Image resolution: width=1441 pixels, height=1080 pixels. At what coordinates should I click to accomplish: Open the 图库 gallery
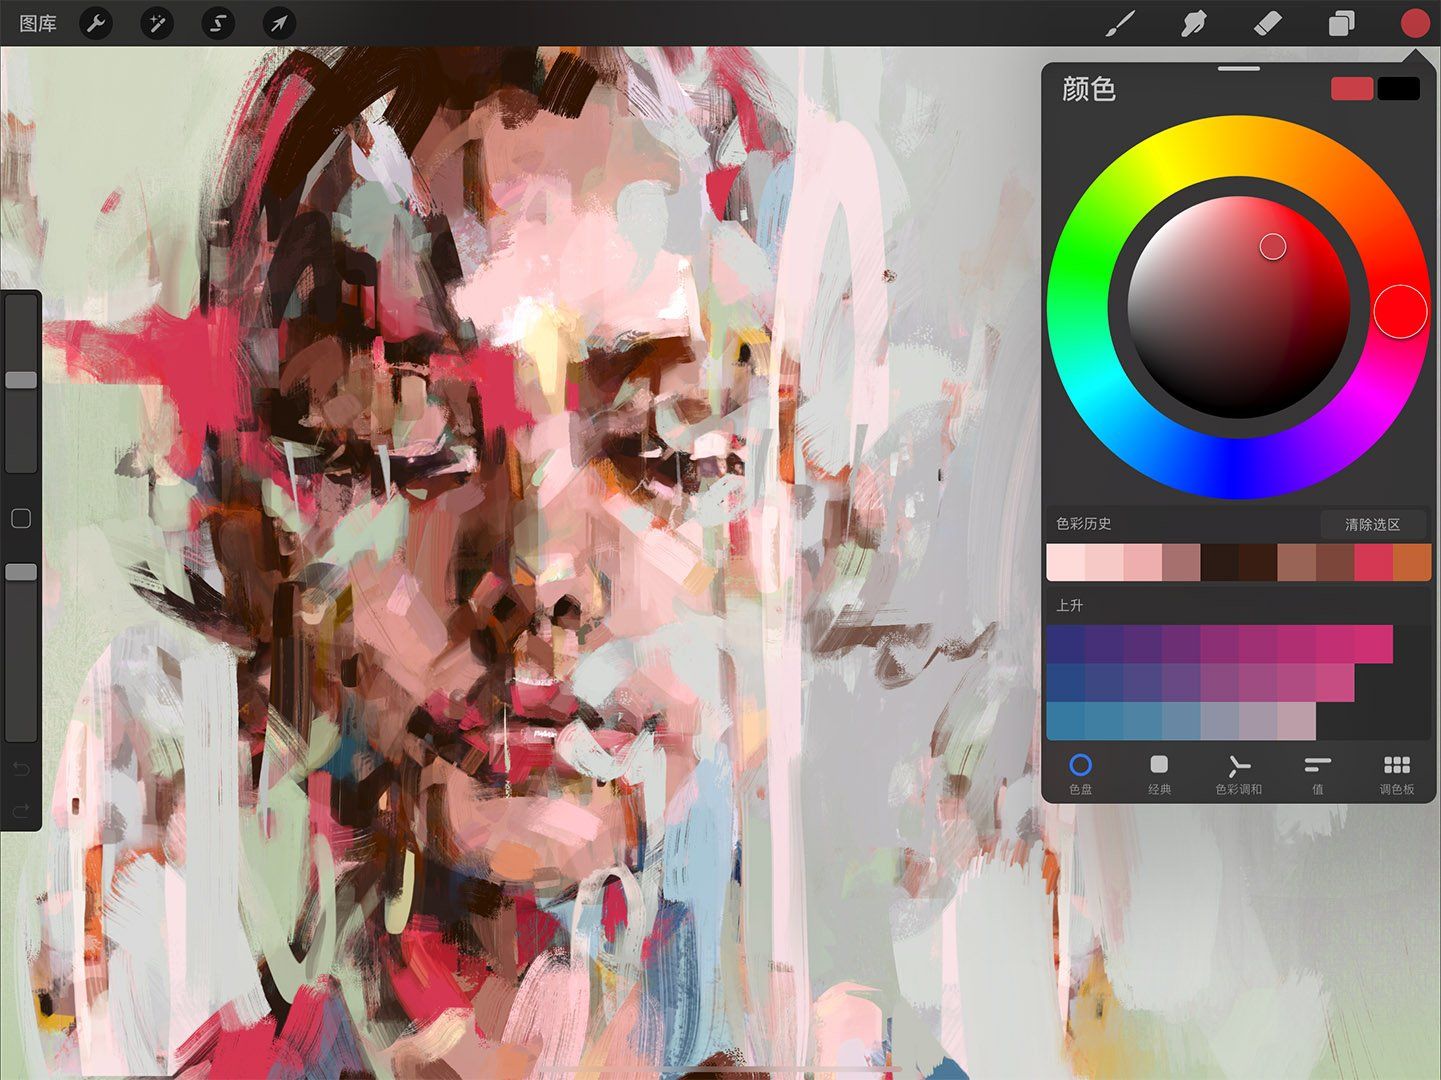[x=36, y=23]
